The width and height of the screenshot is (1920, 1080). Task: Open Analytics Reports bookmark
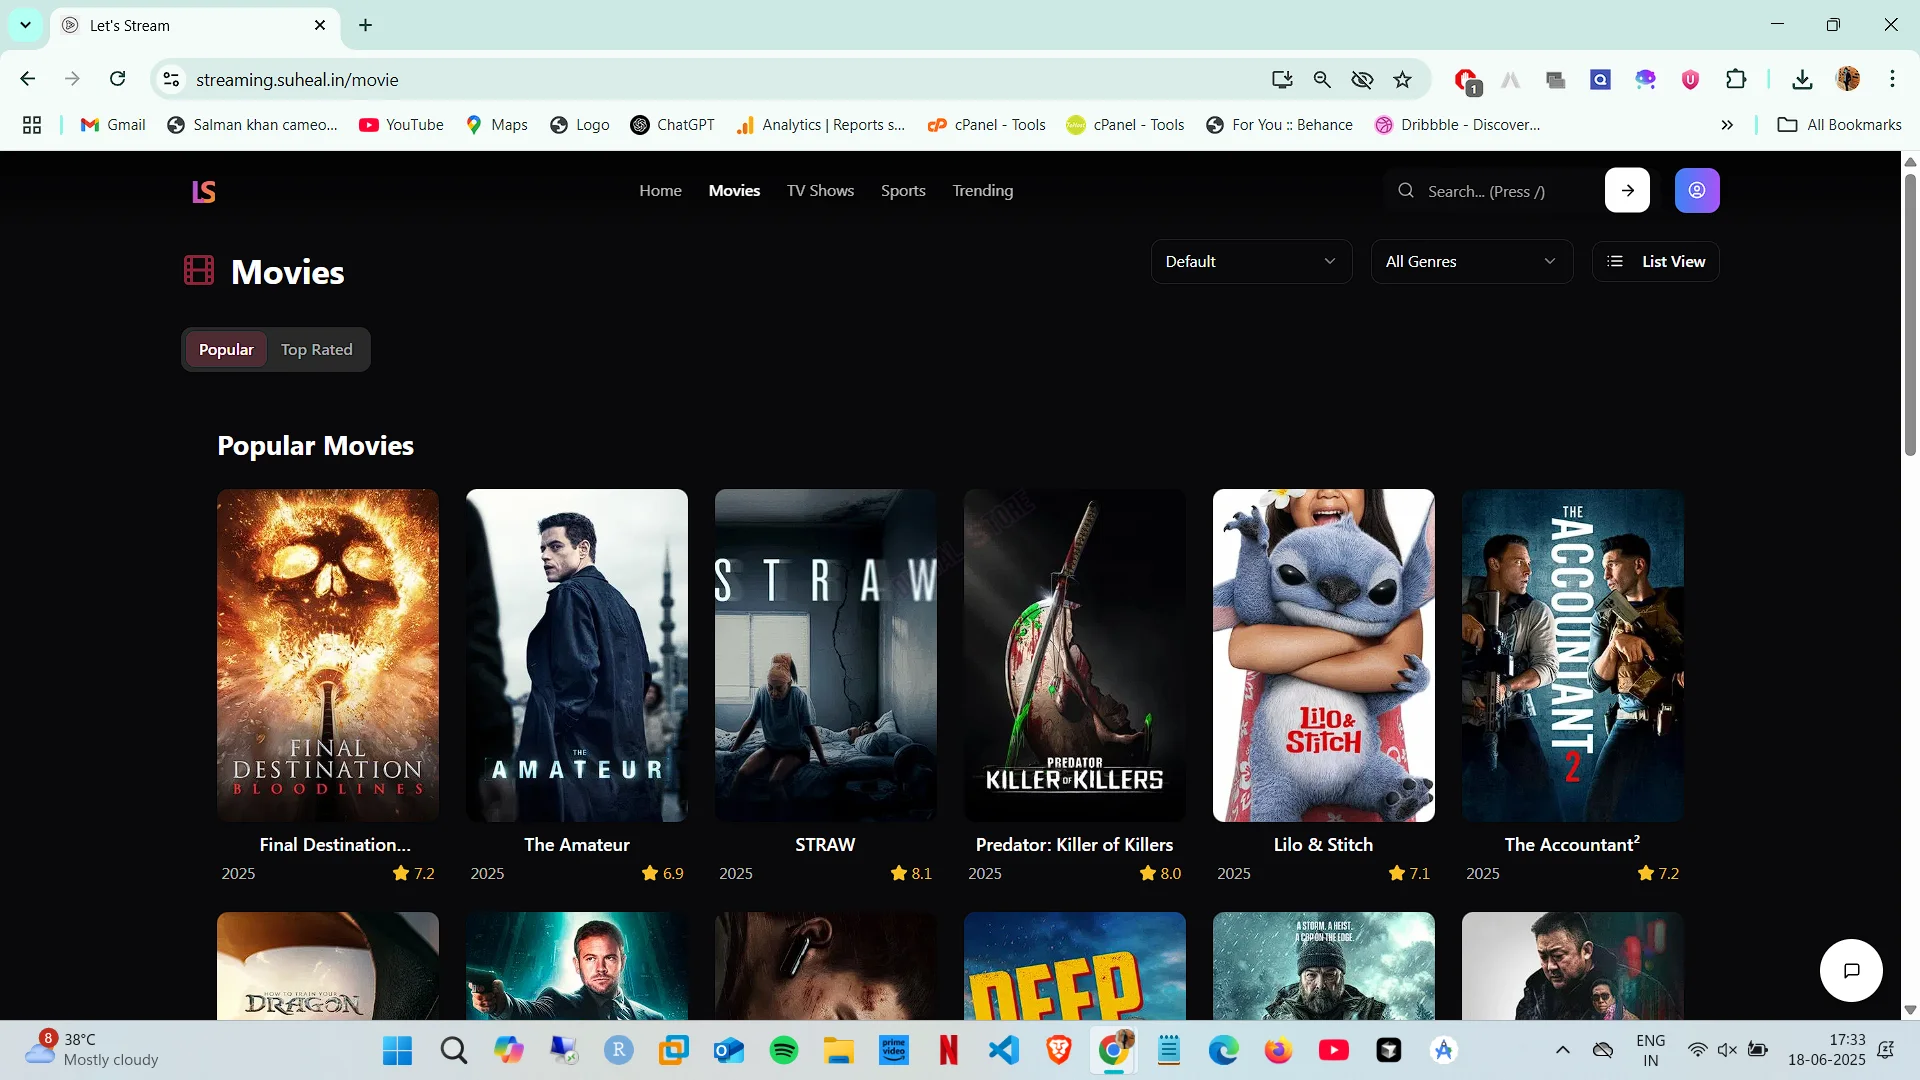820,125
